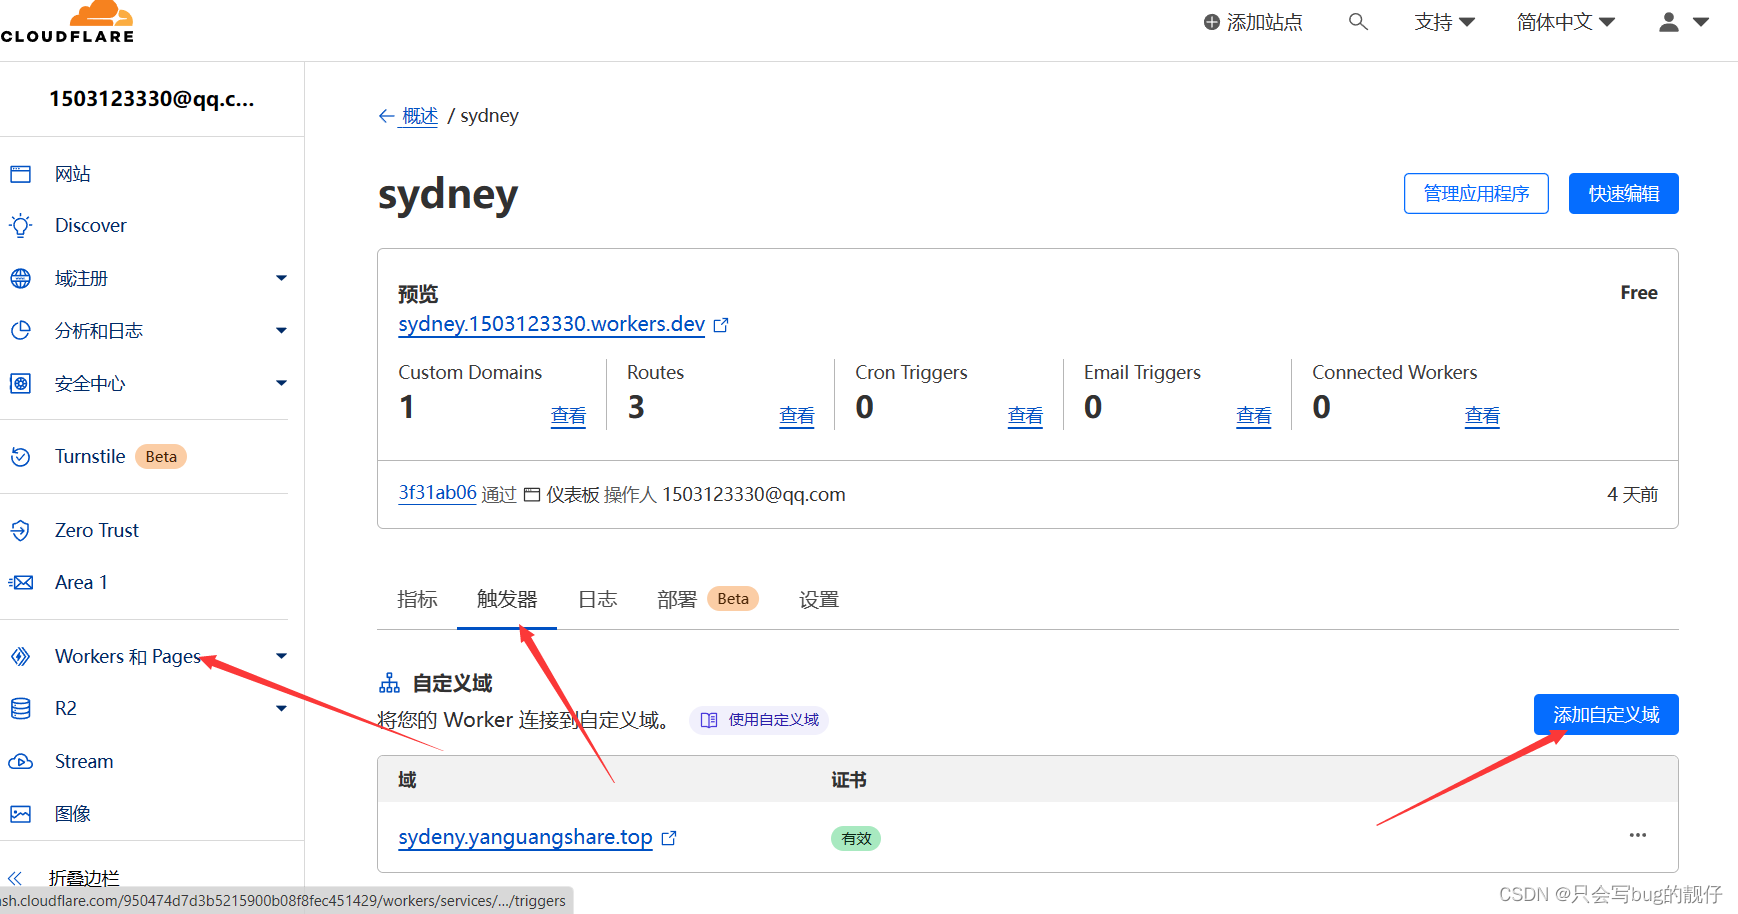The width and height of the screenshot is (1738, 914).
Task: Expand the 分析和日志 sidebar section
Action: coord(281,330)
